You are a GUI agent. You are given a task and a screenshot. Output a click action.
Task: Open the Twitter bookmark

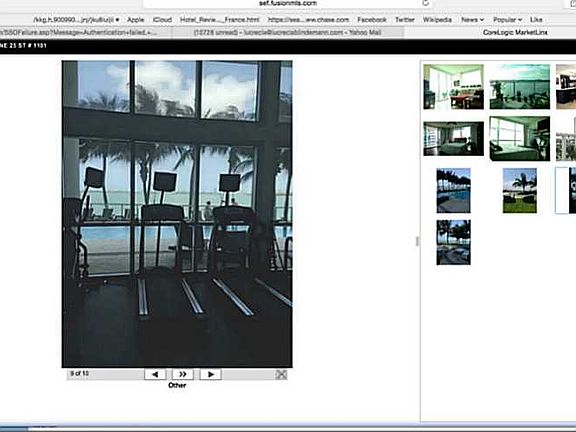click(x=404, y=20)
